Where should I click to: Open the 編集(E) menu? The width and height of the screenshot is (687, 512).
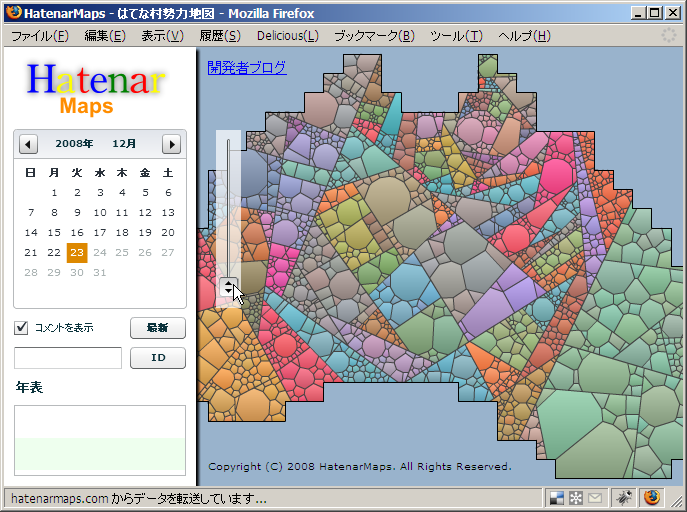(105, 36)
